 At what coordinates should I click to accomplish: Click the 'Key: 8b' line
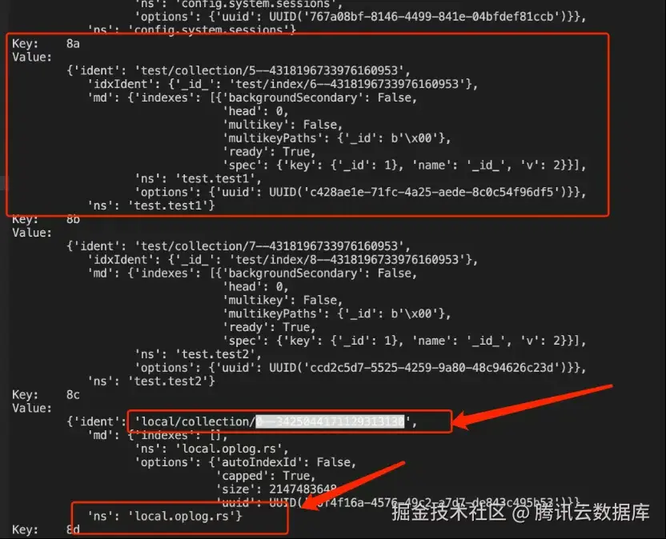coord(45,220)
